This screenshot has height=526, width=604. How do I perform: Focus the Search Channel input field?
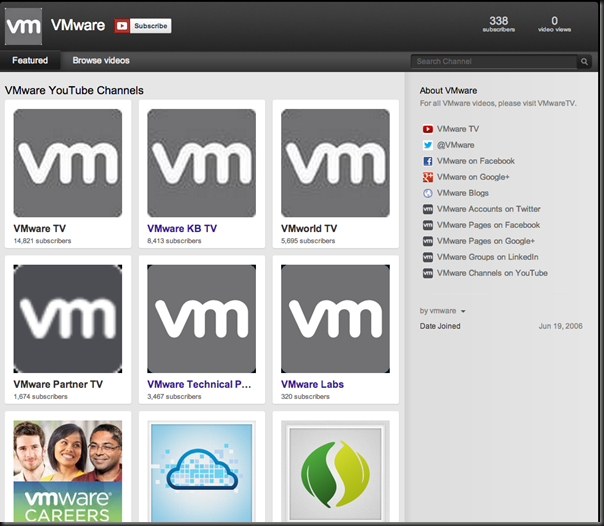click(494, 62)
